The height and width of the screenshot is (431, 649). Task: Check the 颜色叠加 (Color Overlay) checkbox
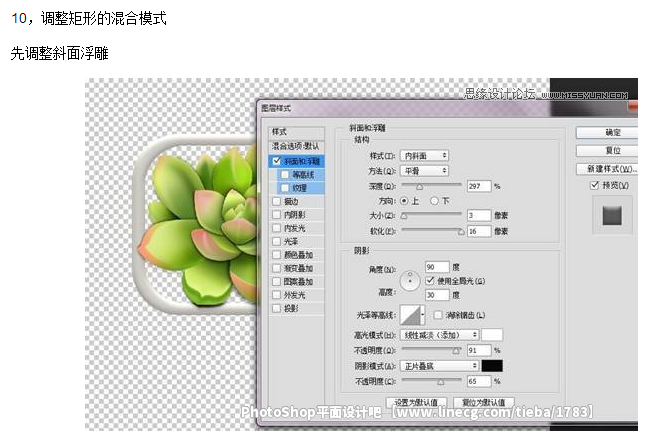(x=276, y=255)
